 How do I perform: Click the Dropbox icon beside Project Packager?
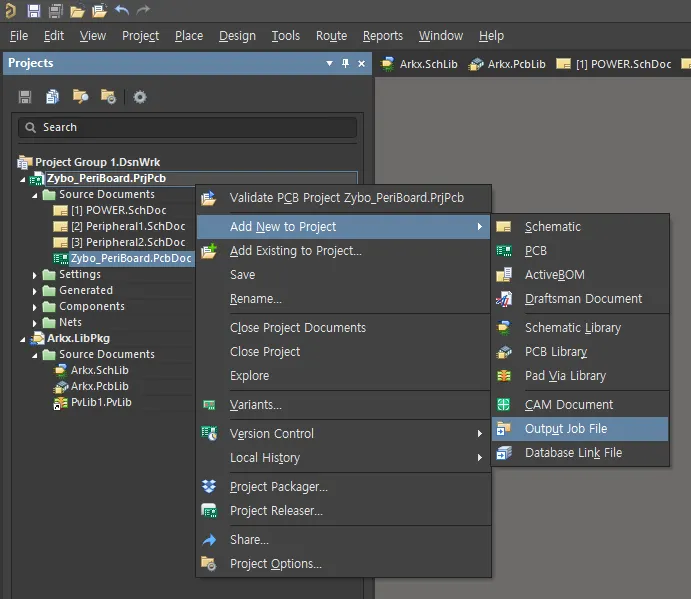click(x=209, y=487)
